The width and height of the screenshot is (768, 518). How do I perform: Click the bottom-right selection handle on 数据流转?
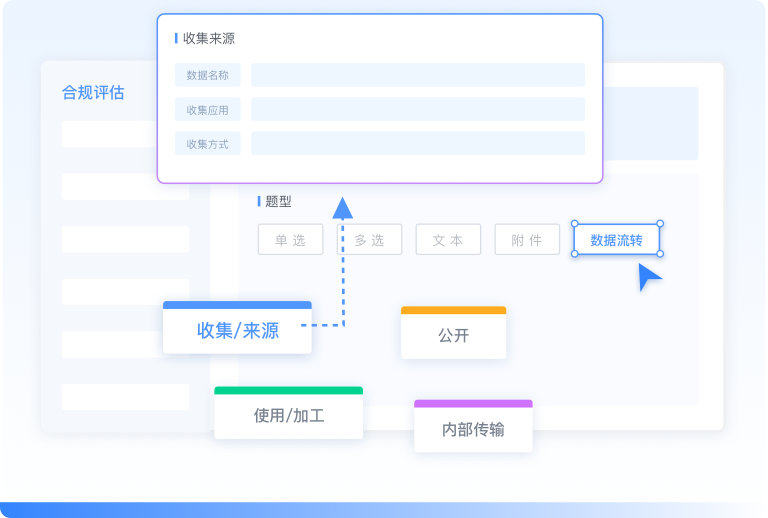tap(660, 254)
